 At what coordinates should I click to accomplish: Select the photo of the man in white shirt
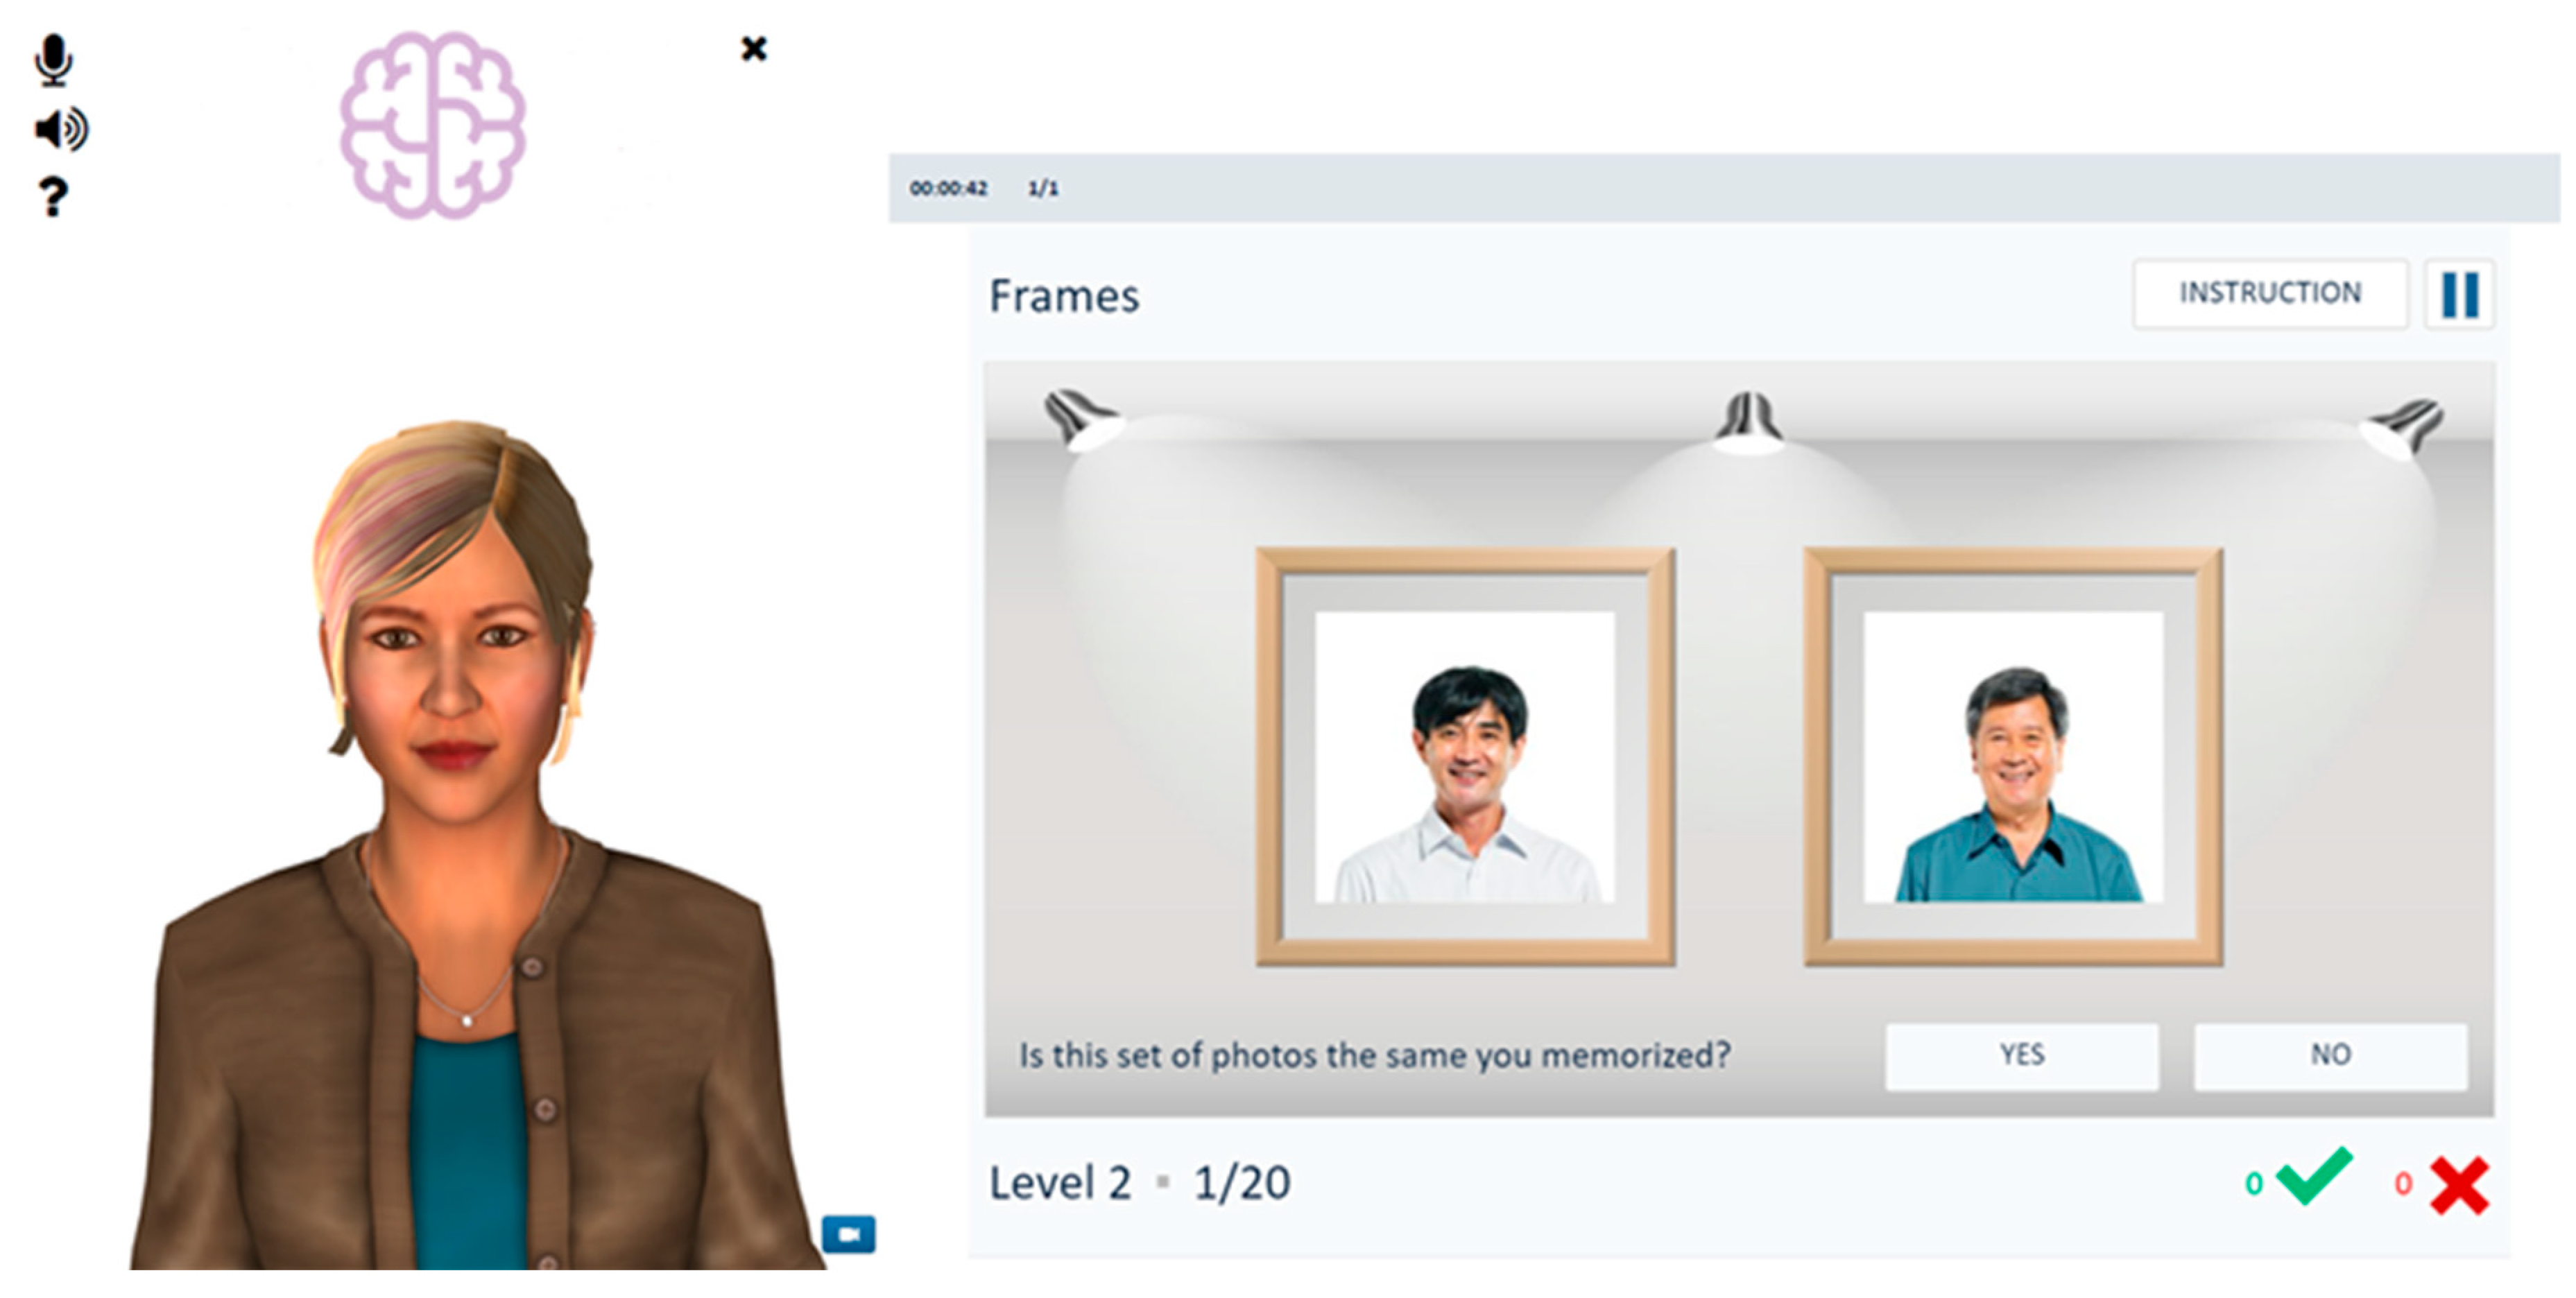coord(1465,757)
